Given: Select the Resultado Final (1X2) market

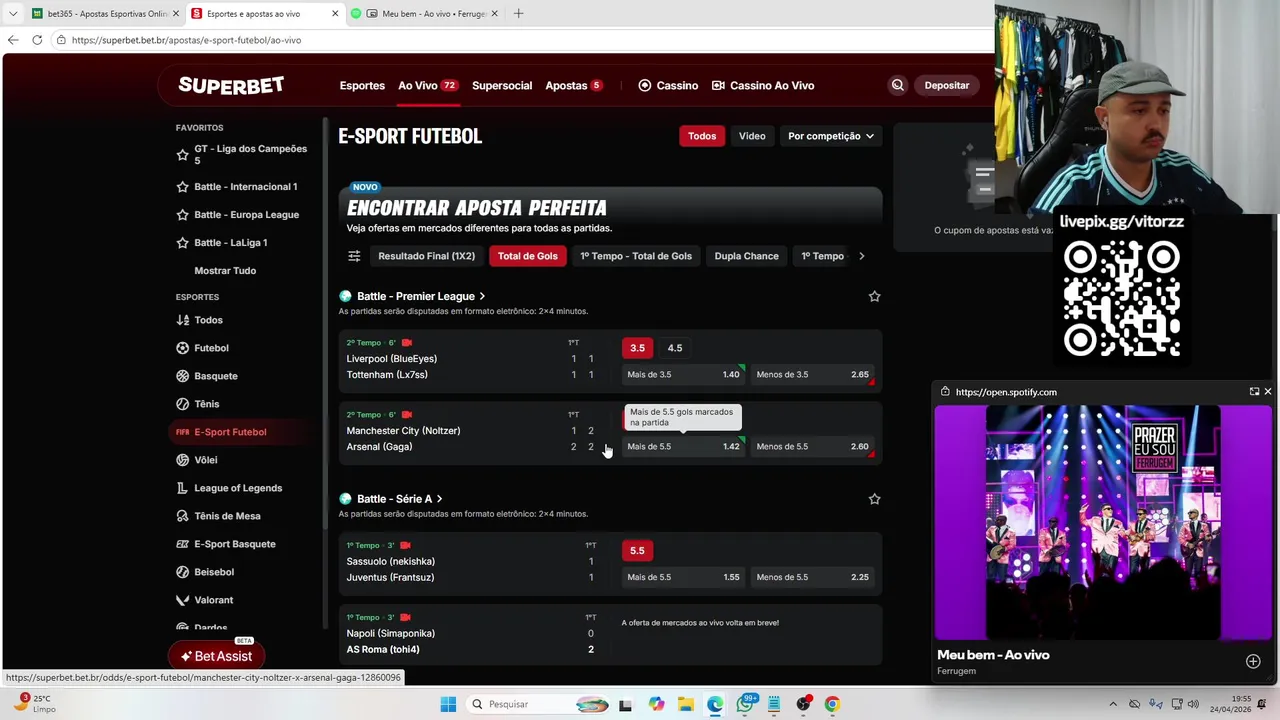Looking at the screenshot, I should click(x=427, y=256).
